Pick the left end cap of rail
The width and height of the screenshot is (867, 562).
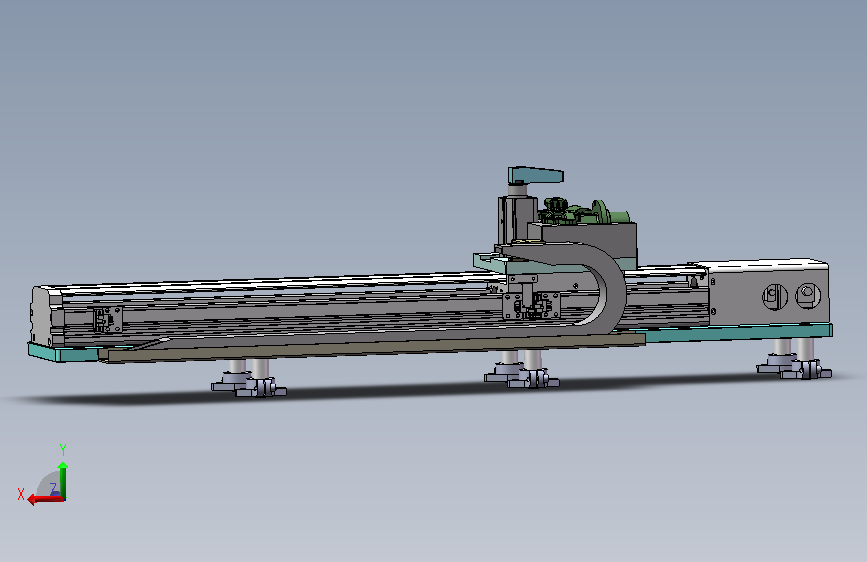[x=48, y=315]
